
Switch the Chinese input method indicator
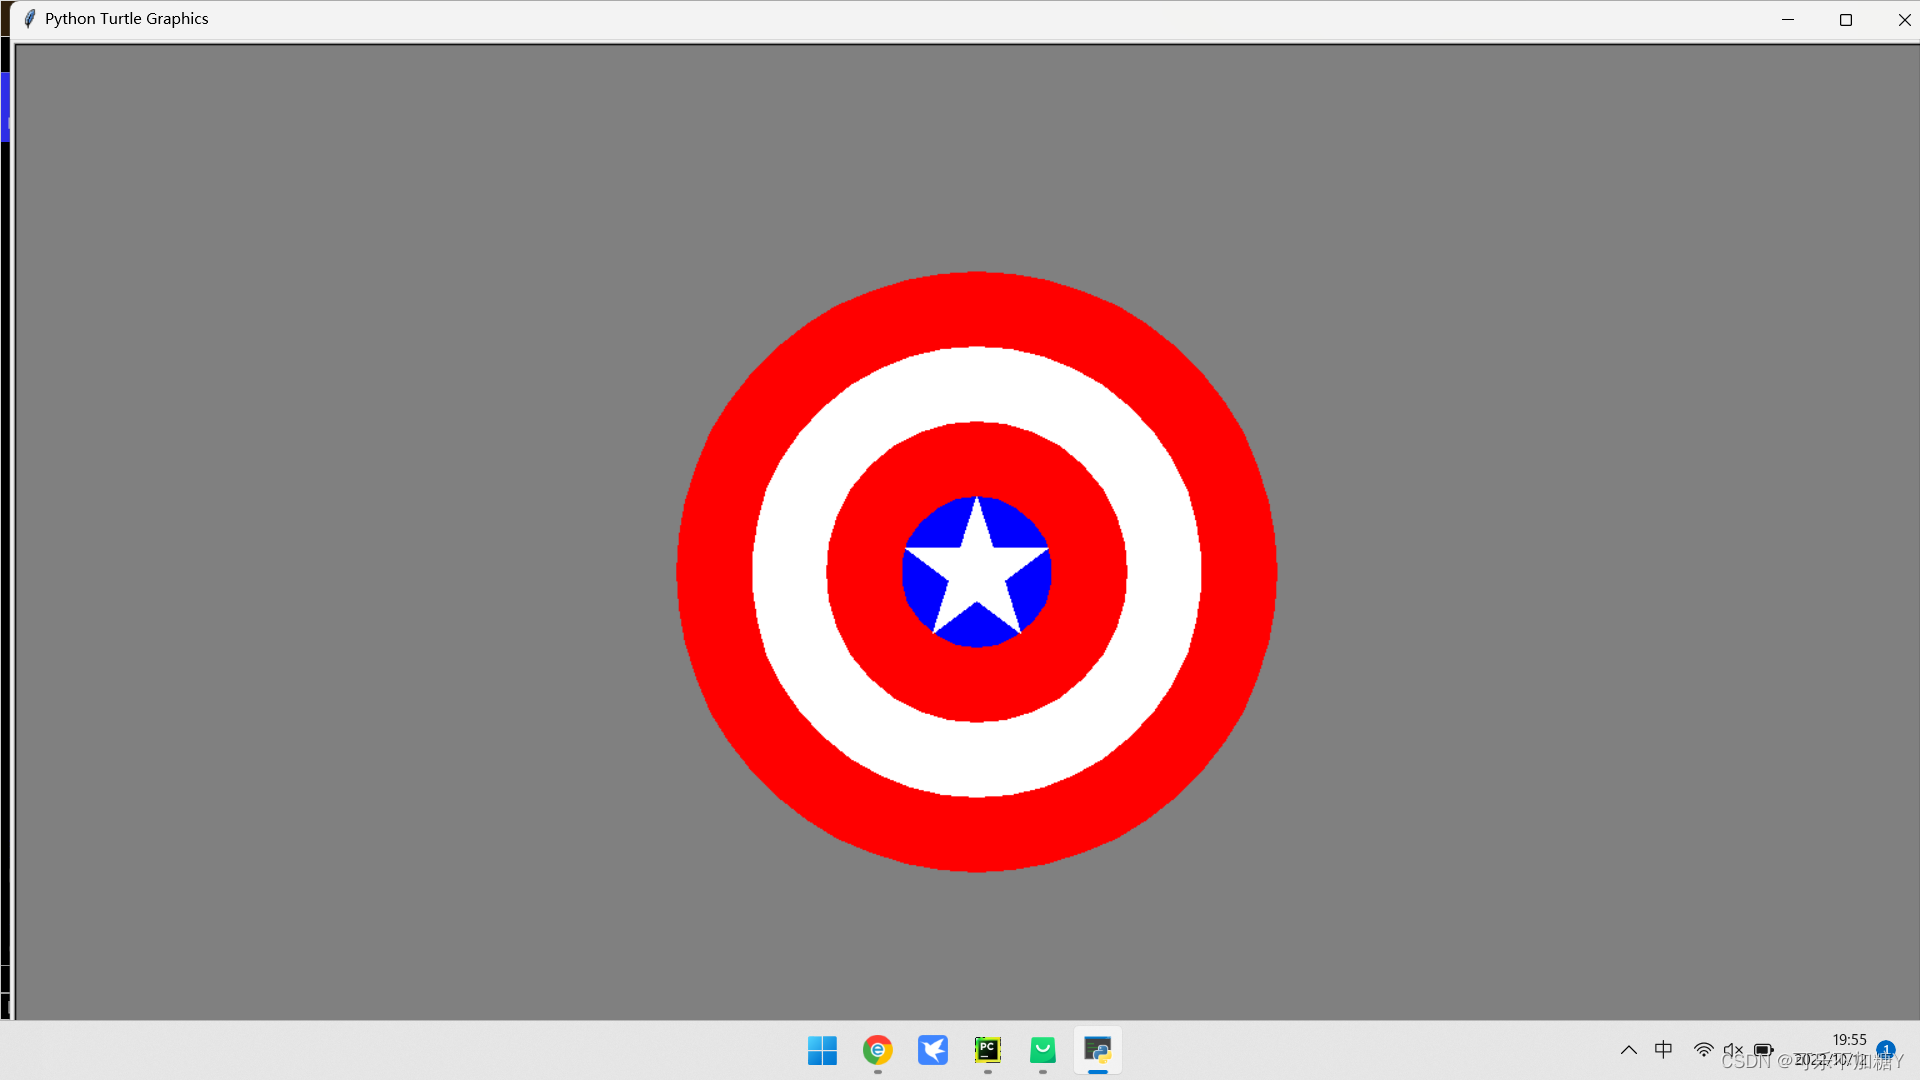[x=1664, y=1049]
